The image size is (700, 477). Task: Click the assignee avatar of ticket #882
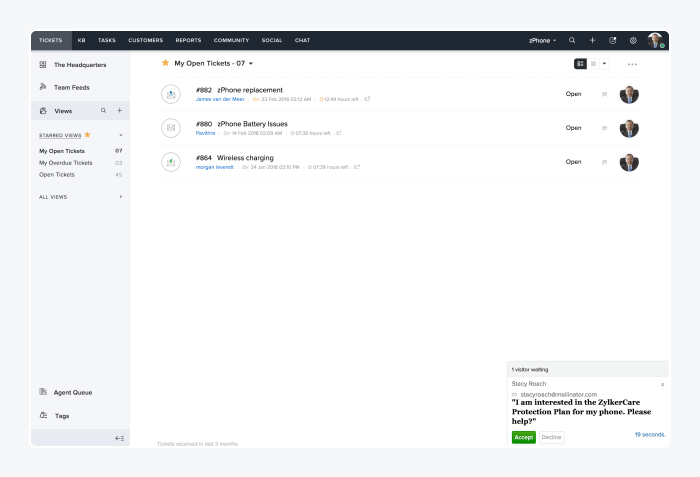point(629,94)
